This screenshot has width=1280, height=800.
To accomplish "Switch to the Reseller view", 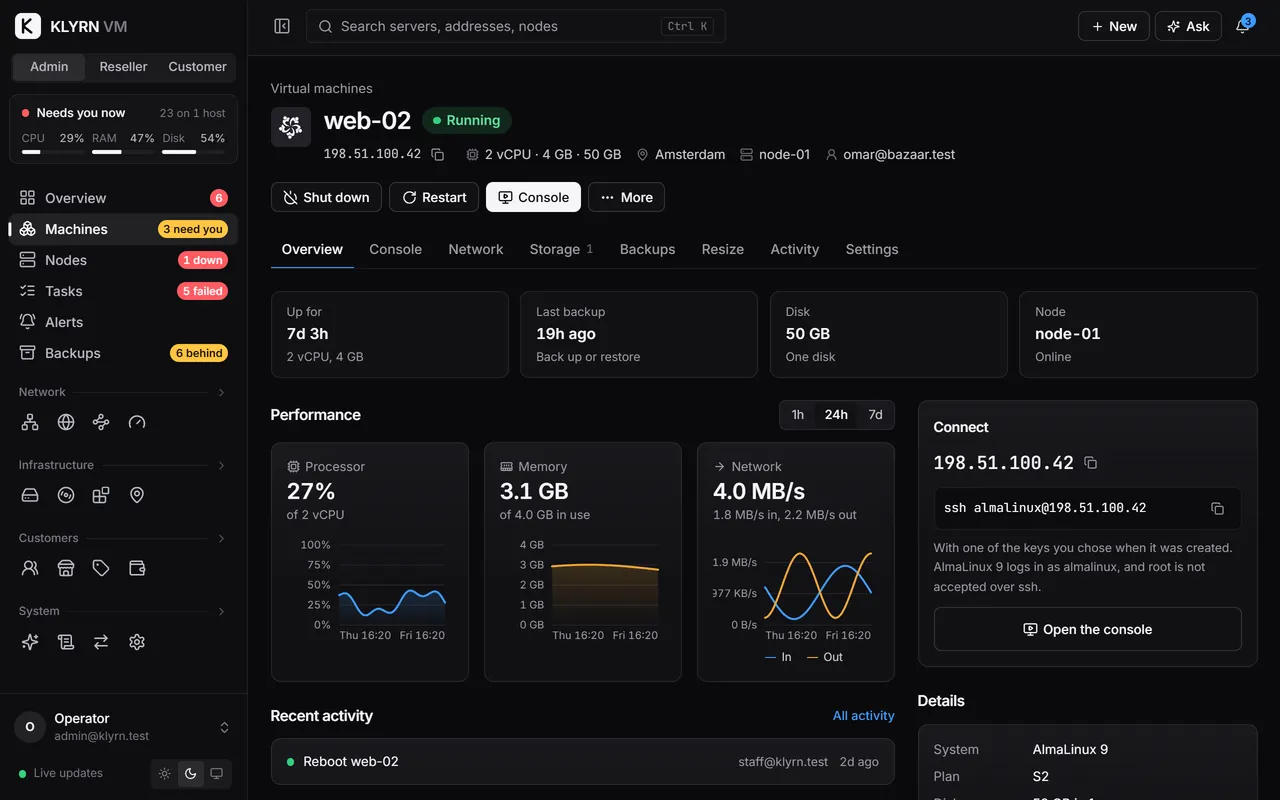I will click(x=123, y=67).
